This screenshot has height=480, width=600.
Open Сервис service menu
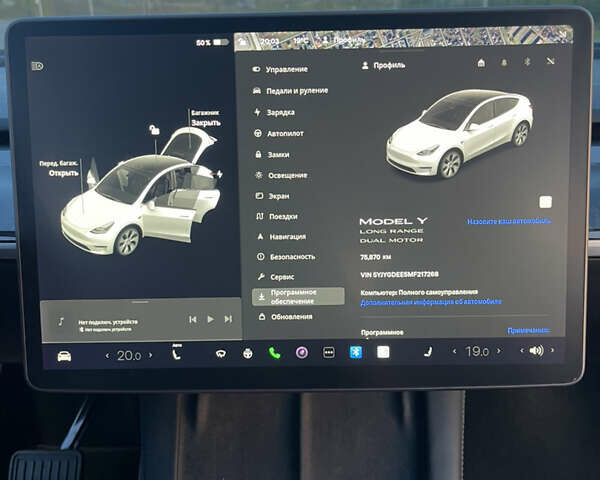[x=276, y=277]
